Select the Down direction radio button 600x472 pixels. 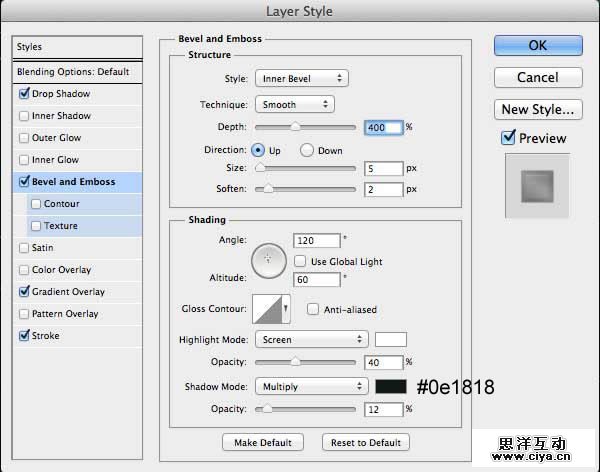tap(308, 150)
